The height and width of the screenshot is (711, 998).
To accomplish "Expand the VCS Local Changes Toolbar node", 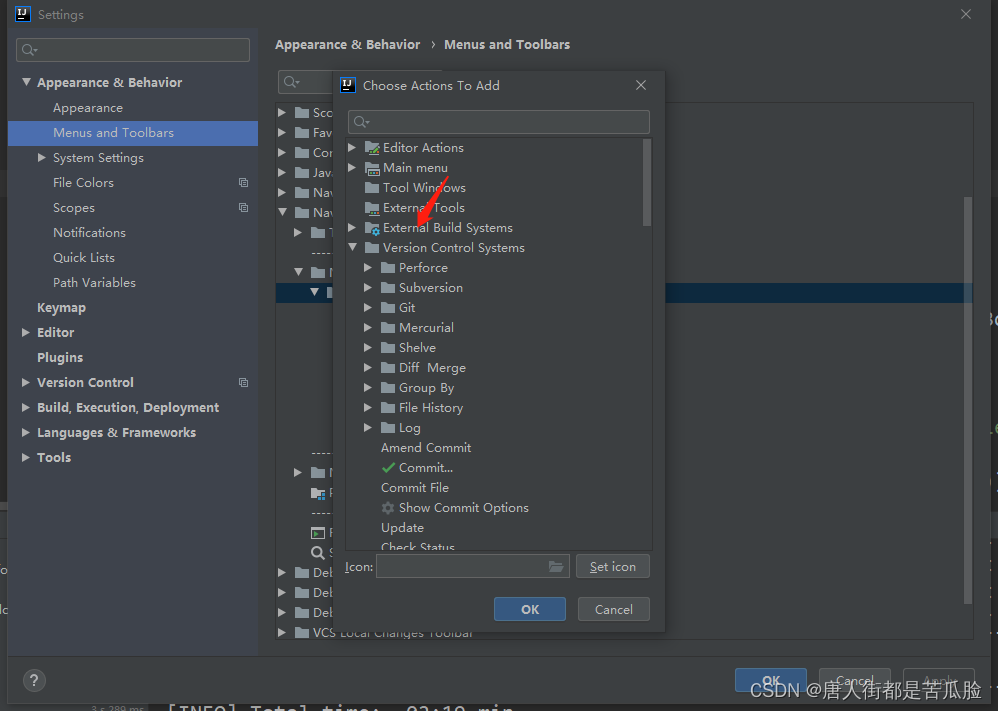I will pyautogui.click(x=281, y=633).
